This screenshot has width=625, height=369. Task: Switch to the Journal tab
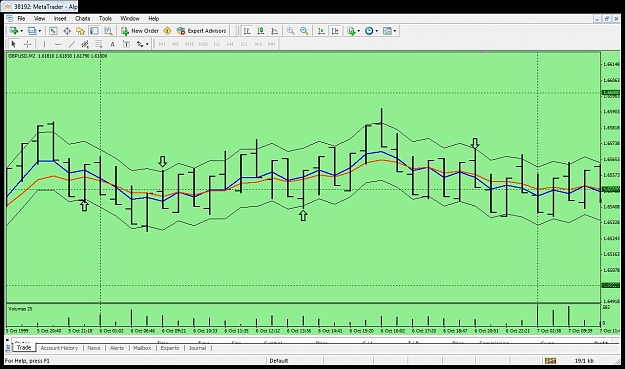[197, 348]
